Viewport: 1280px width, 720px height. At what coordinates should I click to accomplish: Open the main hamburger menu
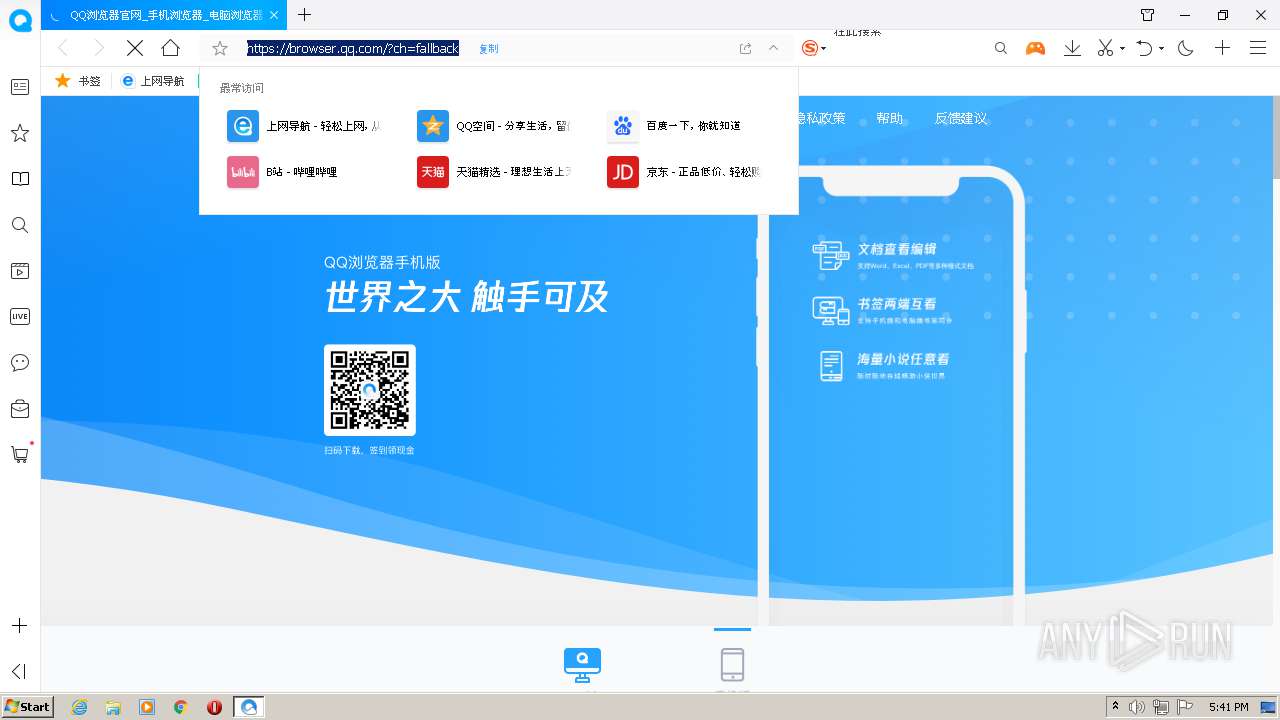[1258, 48]
